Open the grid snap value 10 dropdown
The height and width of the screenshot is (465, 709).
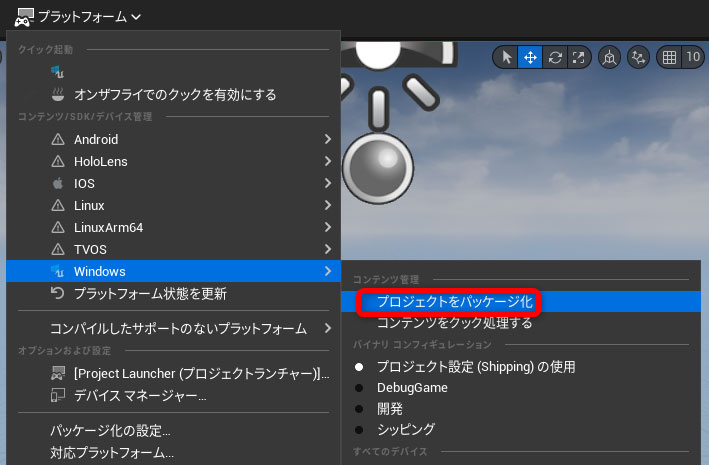tap(693, 57)
